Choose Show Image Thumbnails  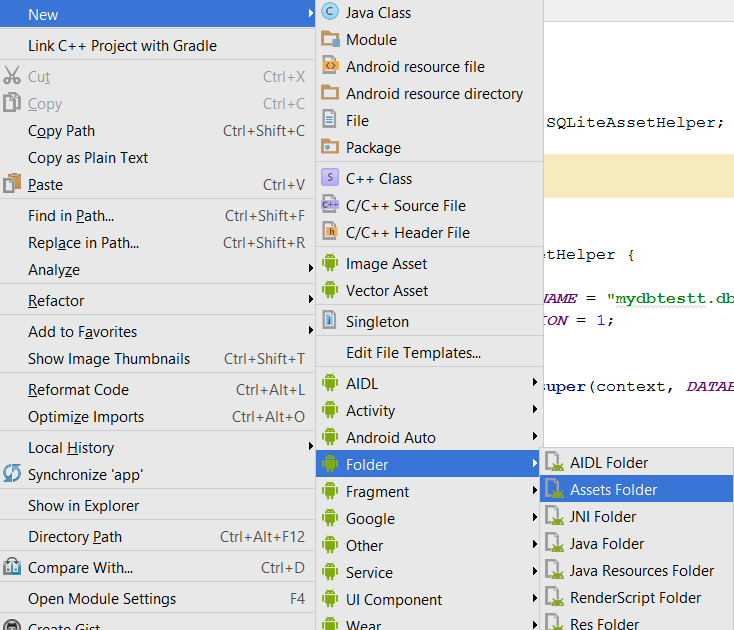click(157, 359)
